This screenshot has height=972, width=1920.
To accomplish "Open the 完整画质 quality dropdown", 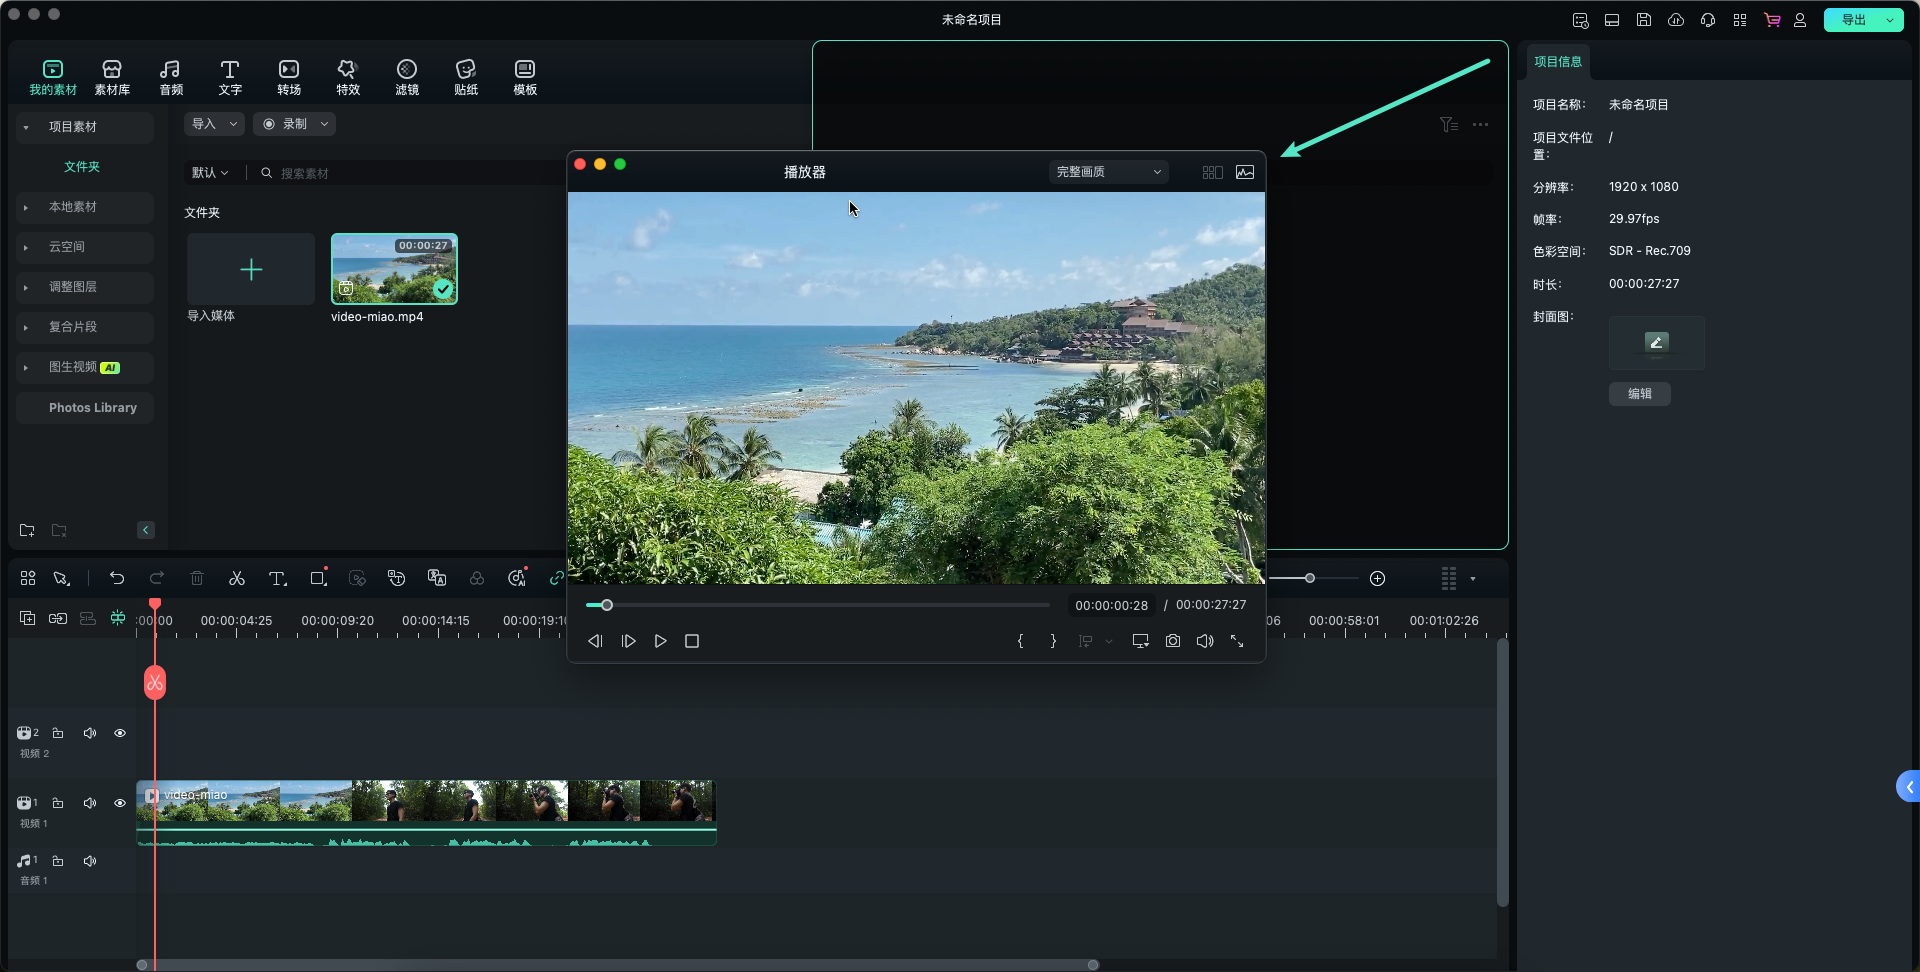I will point(1108,172).
